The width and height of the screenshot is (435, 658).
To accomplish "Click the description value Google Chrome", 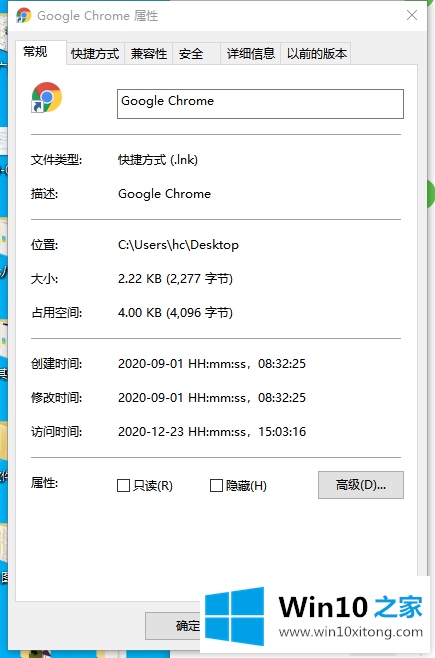I will click(164, 194).
